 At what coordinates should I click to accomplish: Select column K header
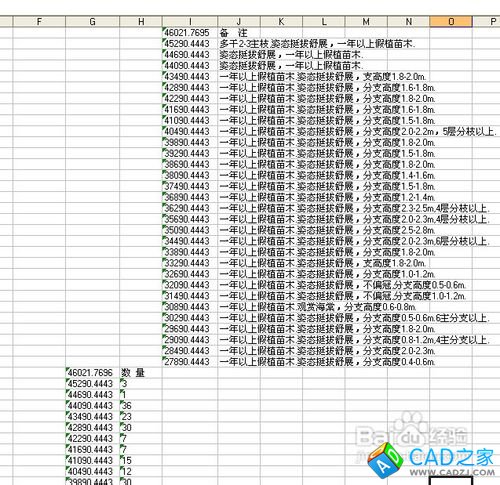(281, 22)
